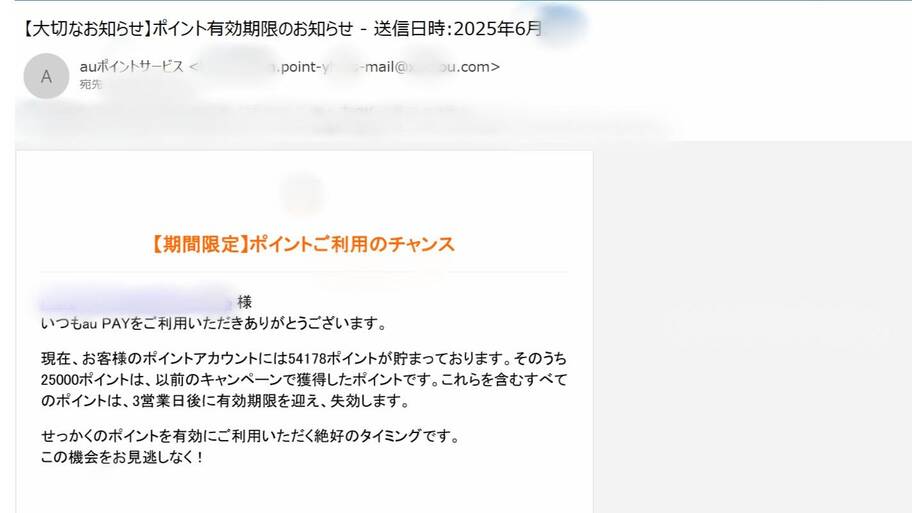Select sender name auポイントサービス

tap(131, 67)
